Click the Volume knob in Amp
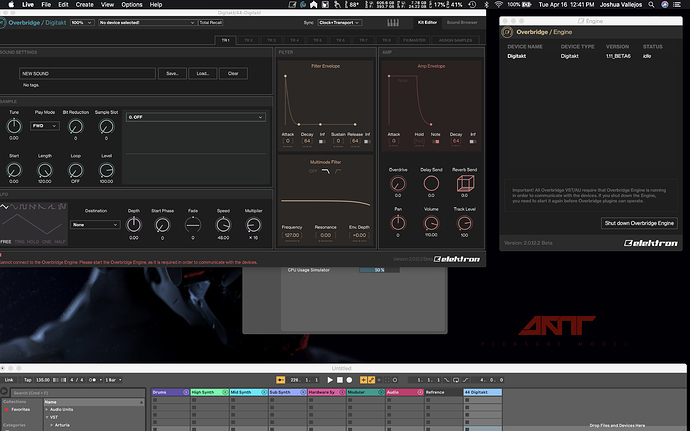 click(x=431, y=222)
